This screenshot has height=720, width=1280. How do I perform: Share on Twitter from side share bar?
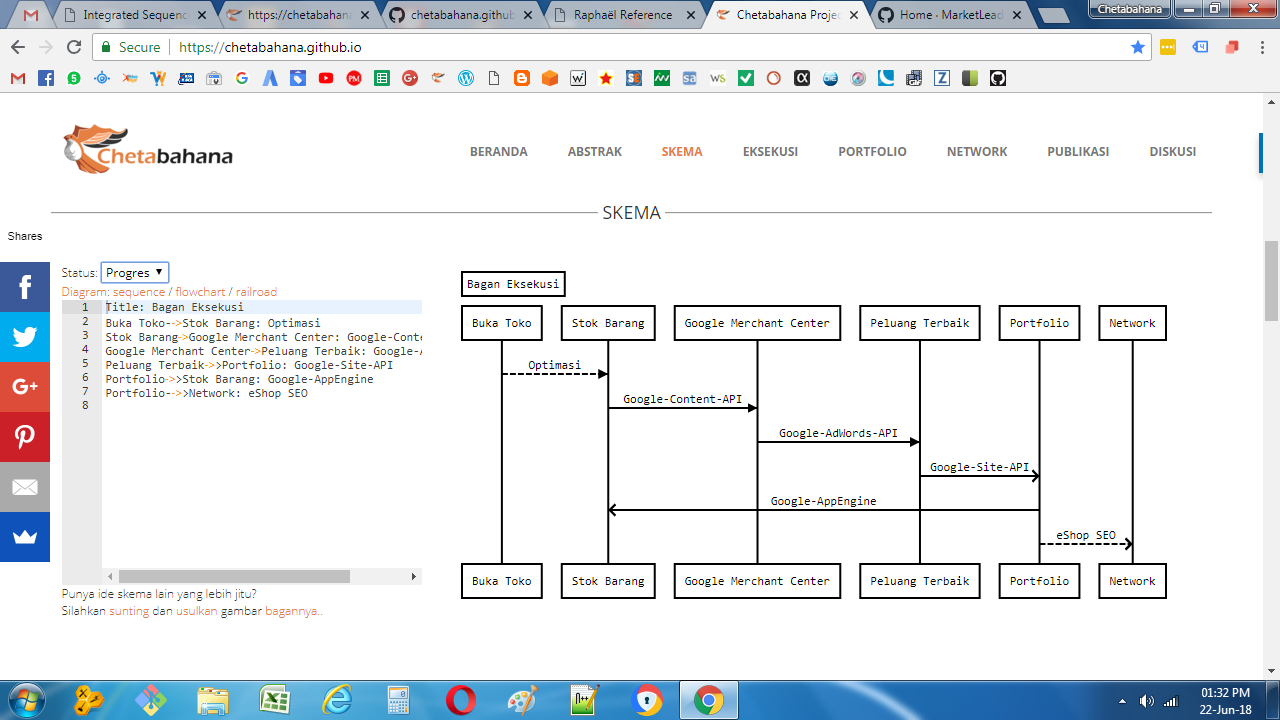point(25,337)
